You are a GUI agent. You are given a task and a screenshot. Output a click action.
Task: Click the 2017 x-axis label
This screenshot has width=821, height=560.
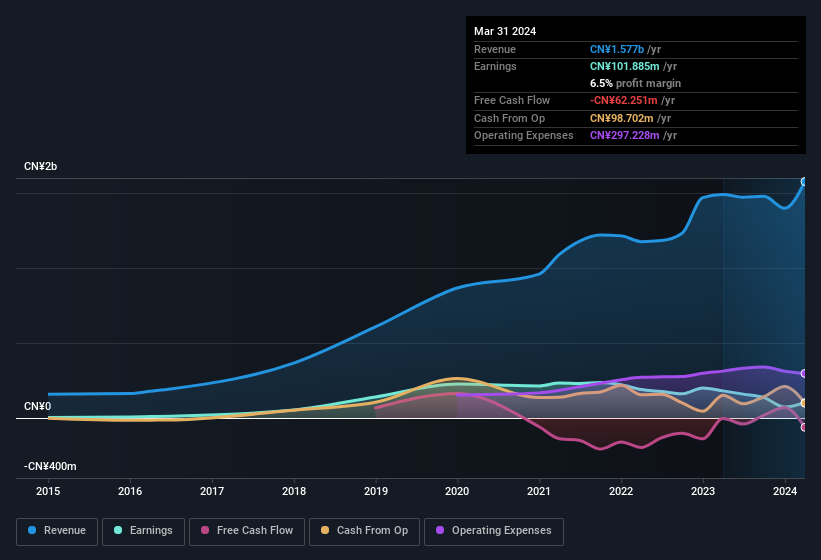click(x=212, y=491)
